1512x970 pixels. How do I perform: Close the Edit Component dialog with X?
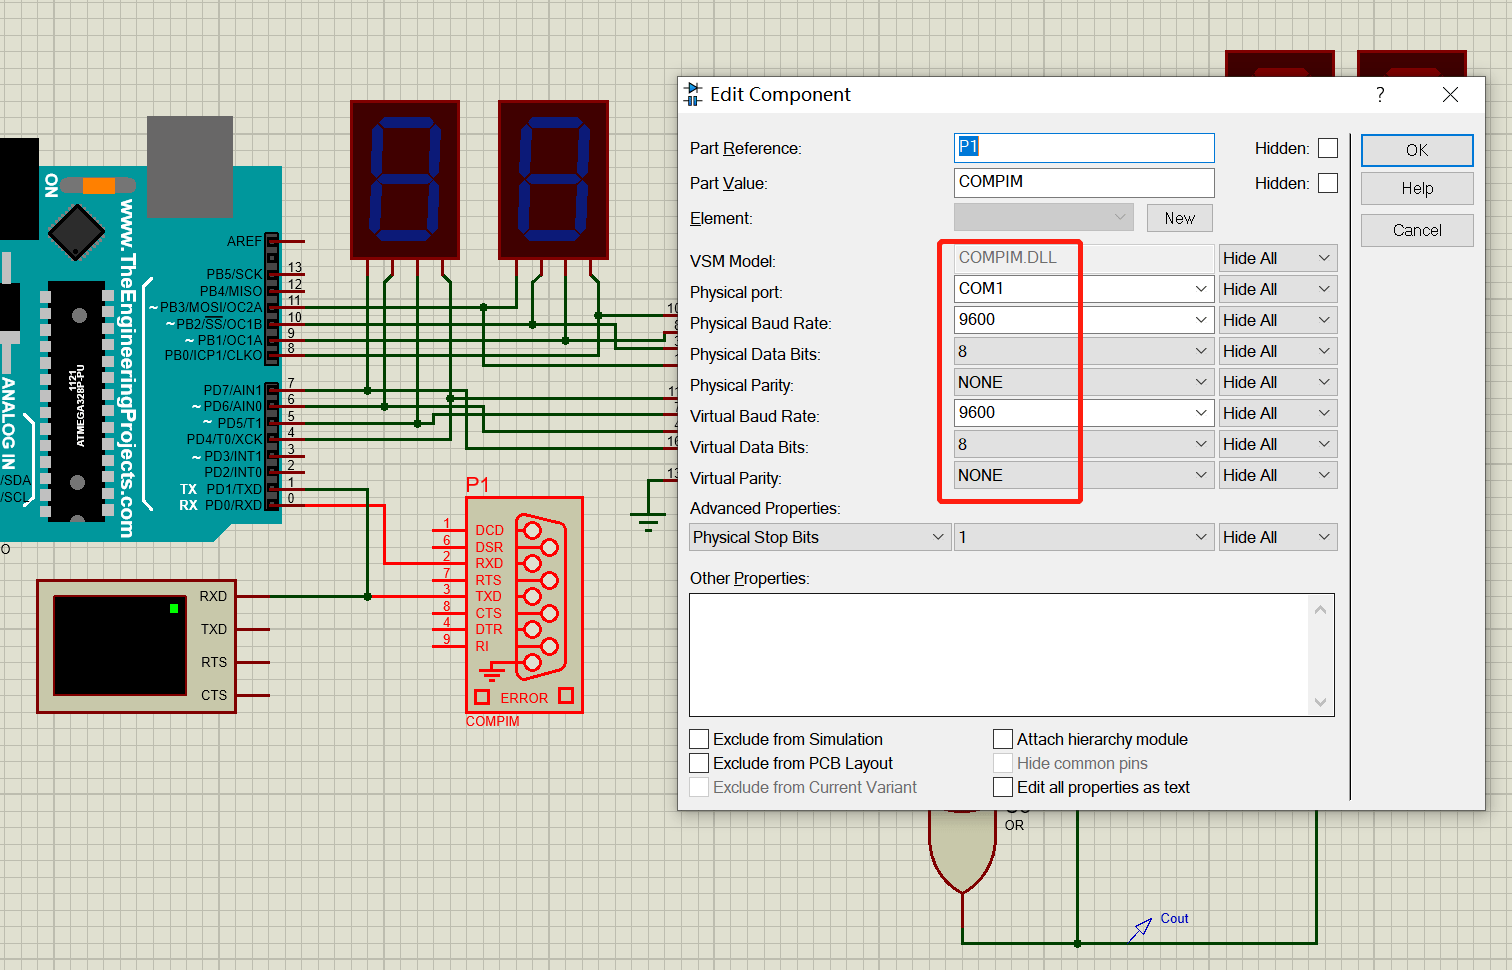1450,95
